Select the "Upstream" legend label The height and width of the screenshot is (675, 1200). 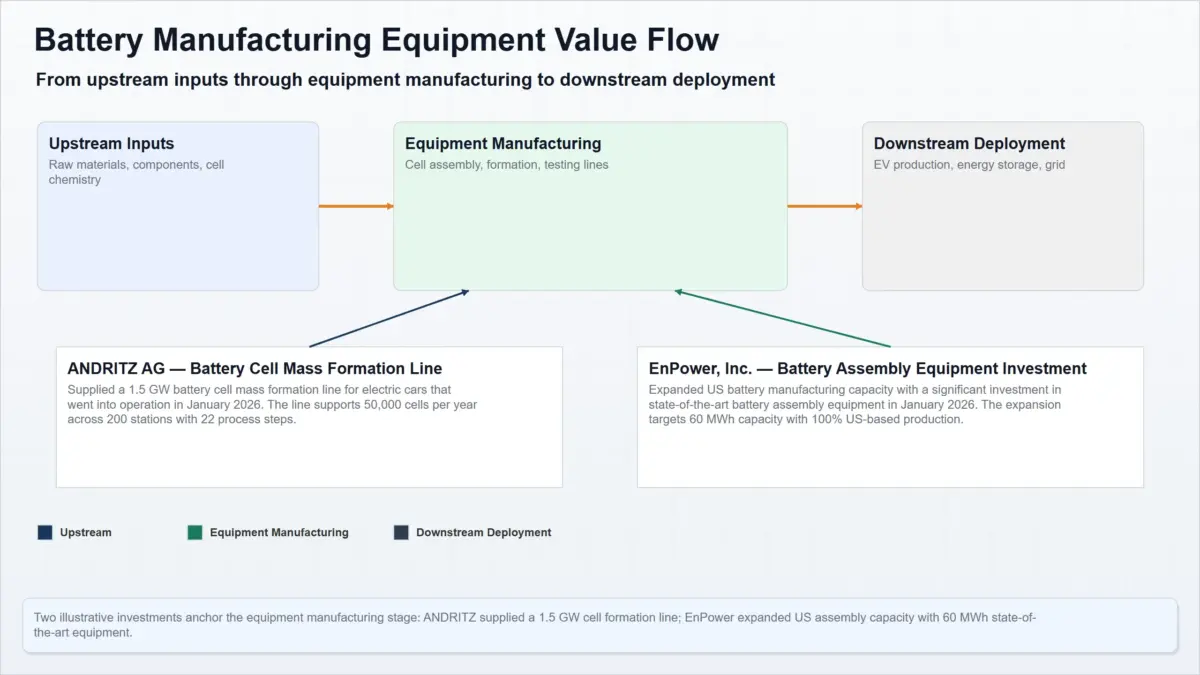tap(86, 533)
